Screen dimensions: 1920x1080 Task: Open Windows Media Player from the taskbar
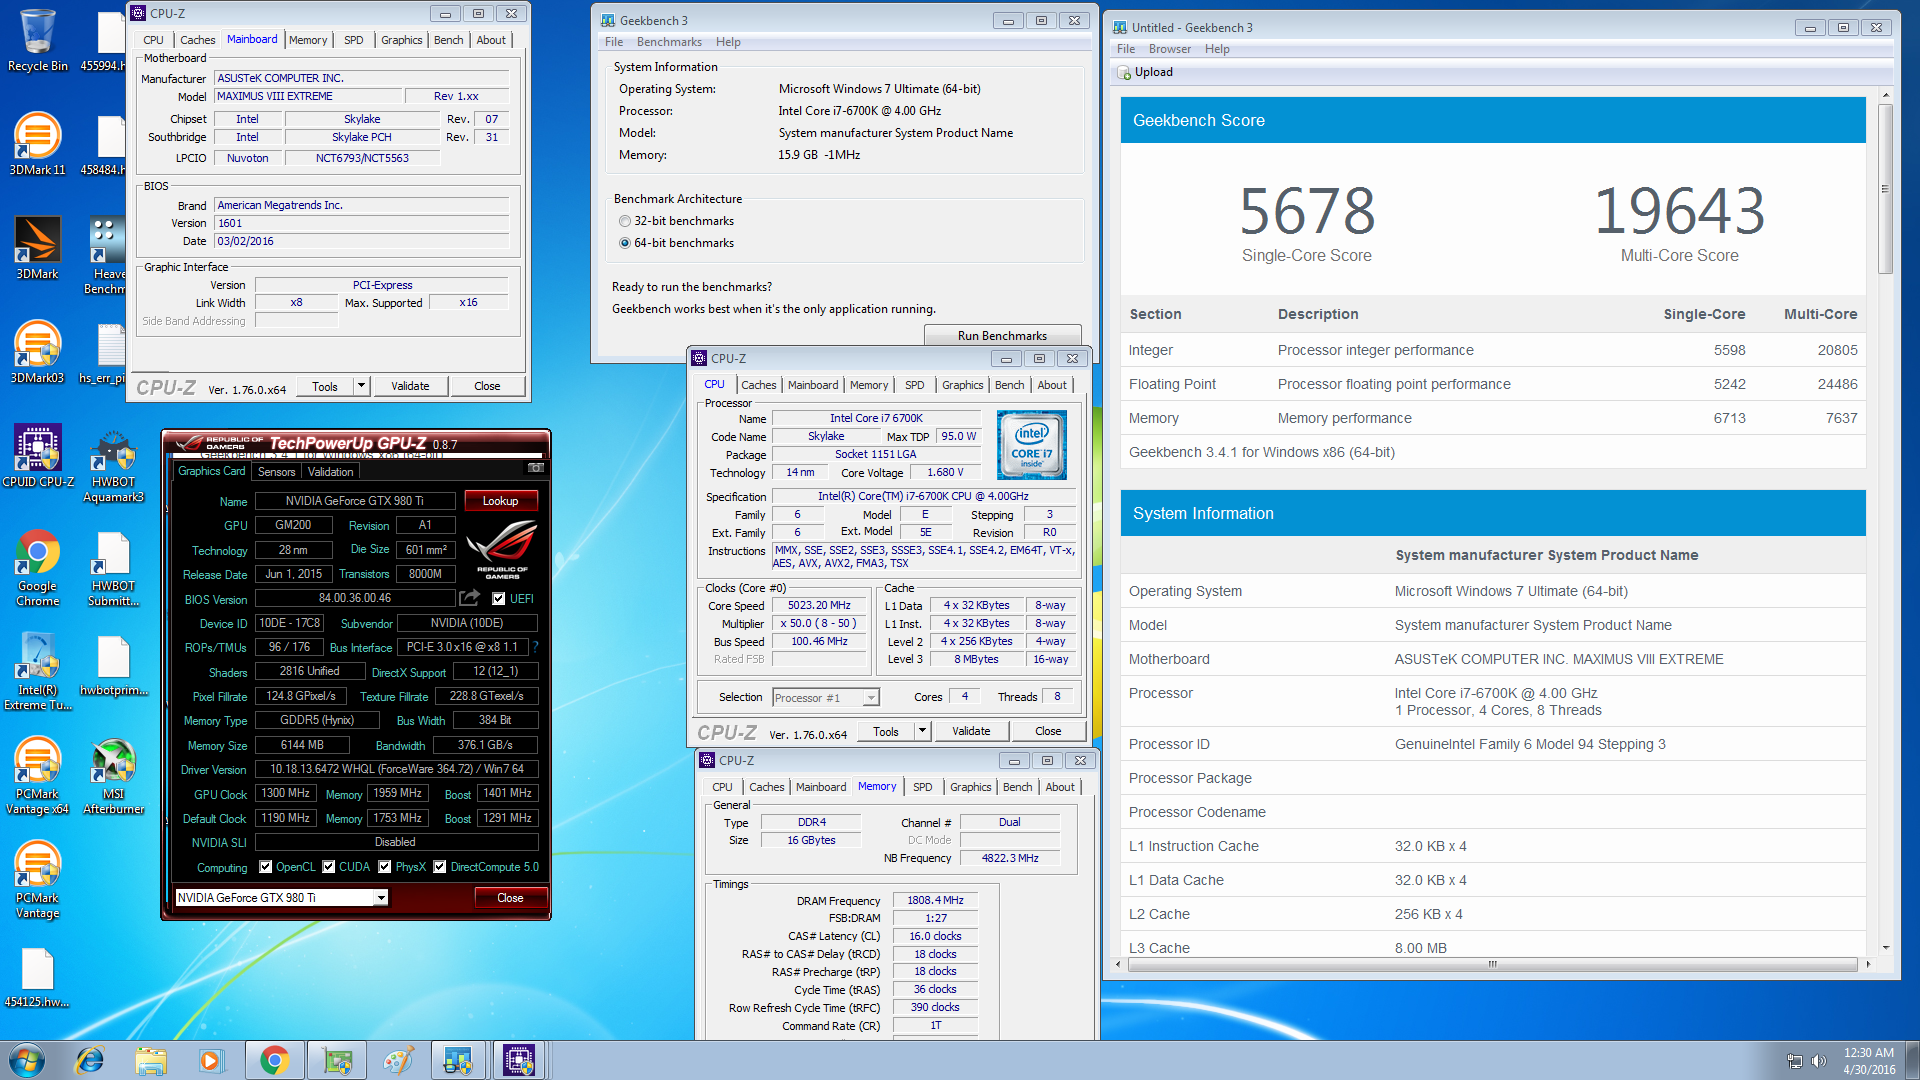tap(211, 1060)
